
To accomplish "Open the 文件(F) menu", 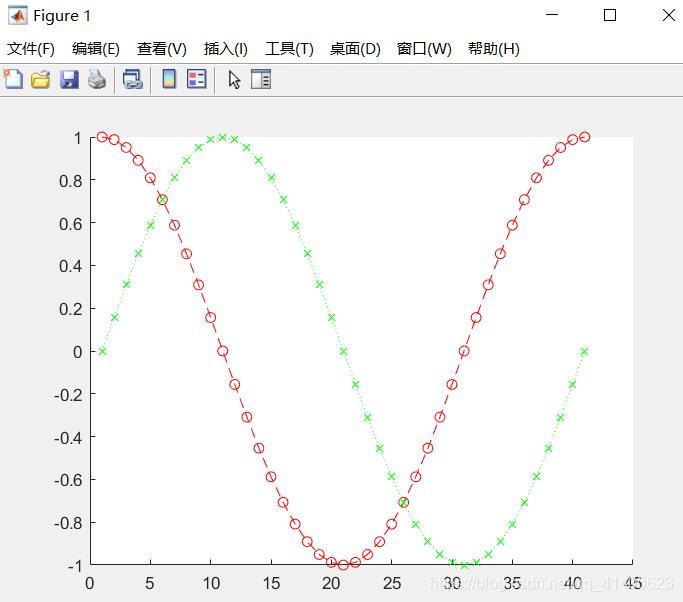I will 31,49.
